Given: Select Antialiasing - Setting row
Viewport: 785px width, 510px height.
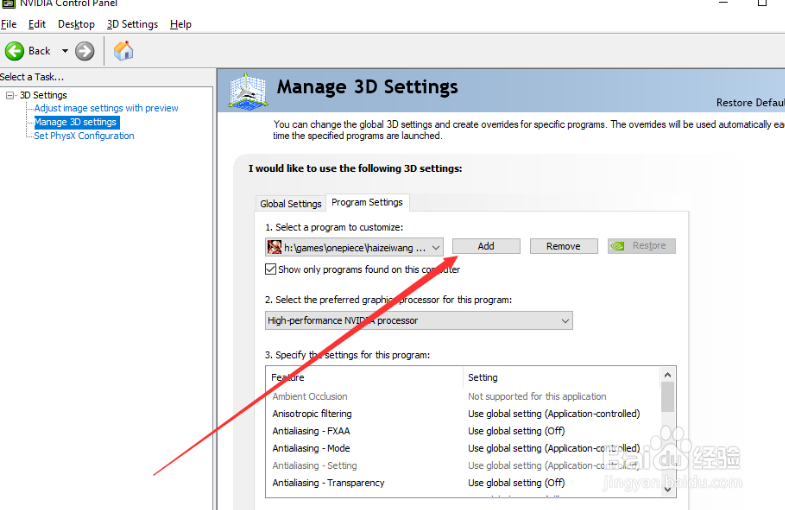Looking at the screenshot, I should click(x=463, y=465).
